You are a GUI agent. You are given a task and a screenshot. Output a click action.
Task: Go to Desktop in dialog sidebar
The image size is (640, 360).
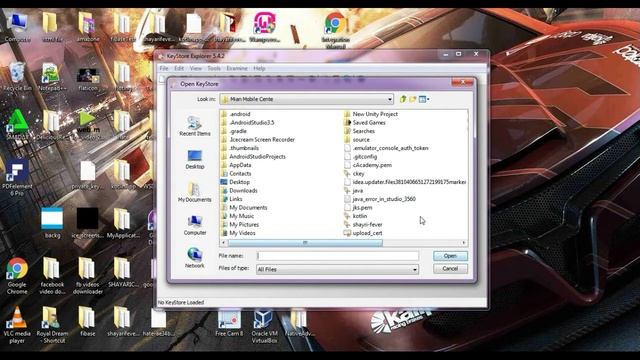click(195, 159)
